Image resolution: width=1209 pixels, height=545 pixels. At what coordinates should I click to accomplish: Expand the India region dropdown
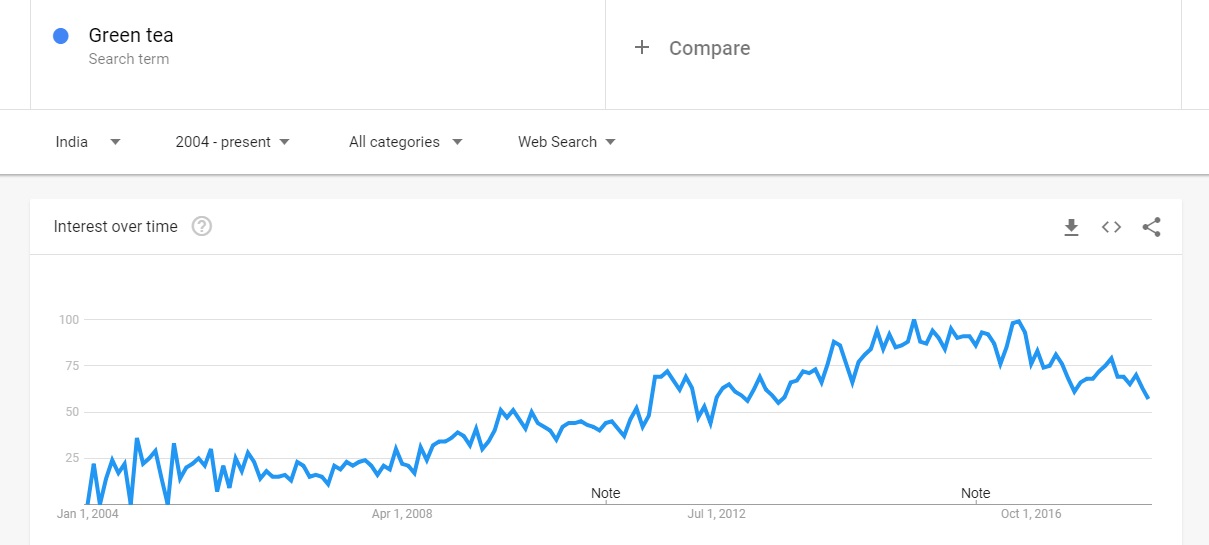pyautogui.click(x=88, y=142)
